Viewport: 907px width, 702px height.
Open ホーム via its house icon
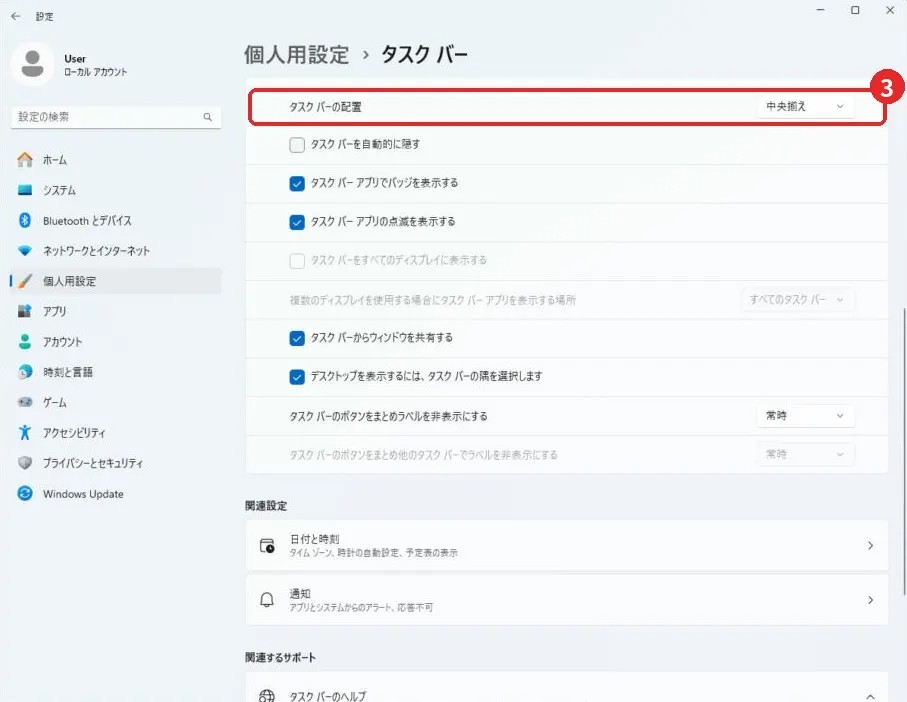click(x=25, y=160)
